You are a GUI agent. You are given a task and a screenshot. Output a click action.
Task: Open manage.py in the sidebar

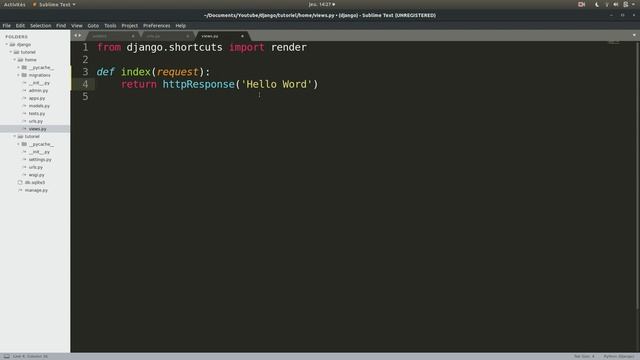pos(36,190)
